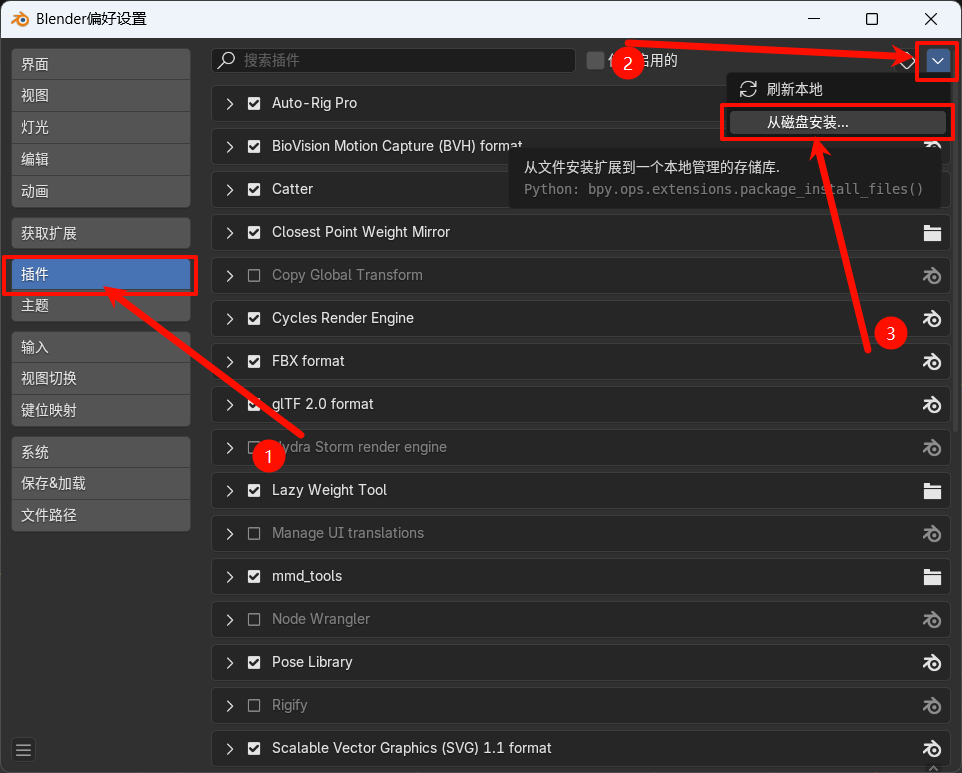Choose 刷新本地 (Refresh Local) from the dropdown
Viewport: 962px width, 773px height.
pos(837,90)
